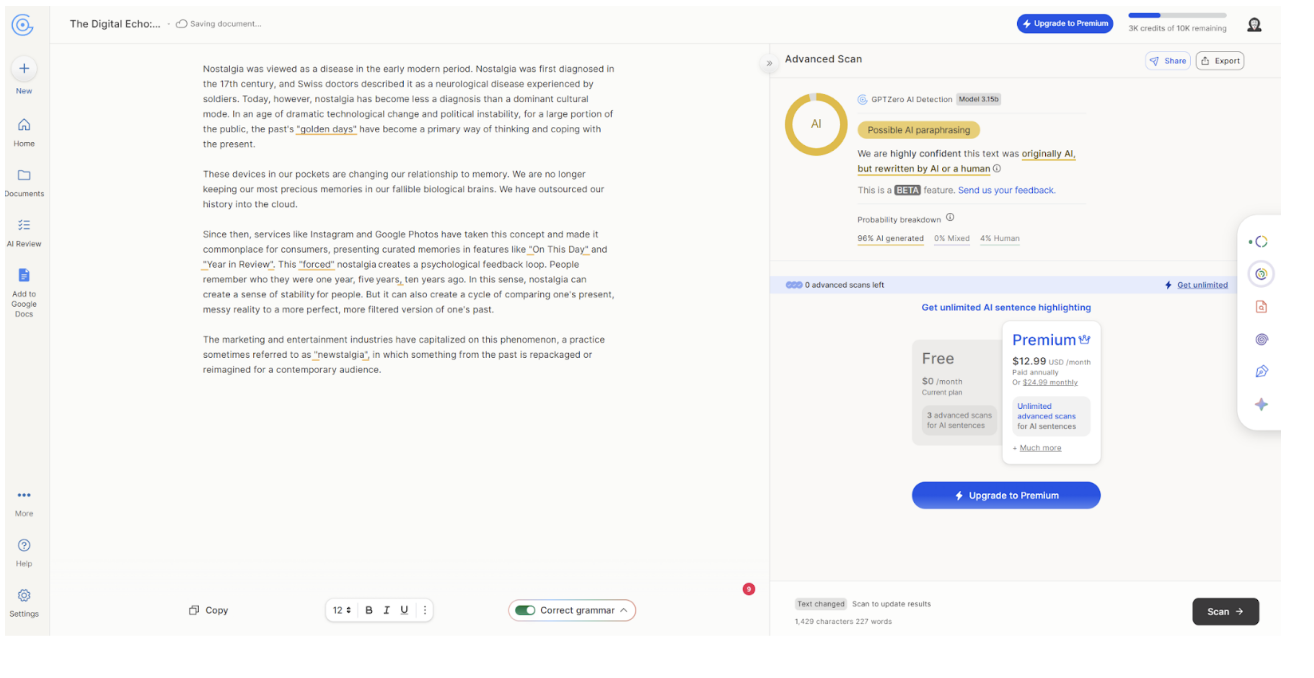Select 0% Mixed breakdown
The width and height of the screenshot is (1314, 678).
[952, 239]
